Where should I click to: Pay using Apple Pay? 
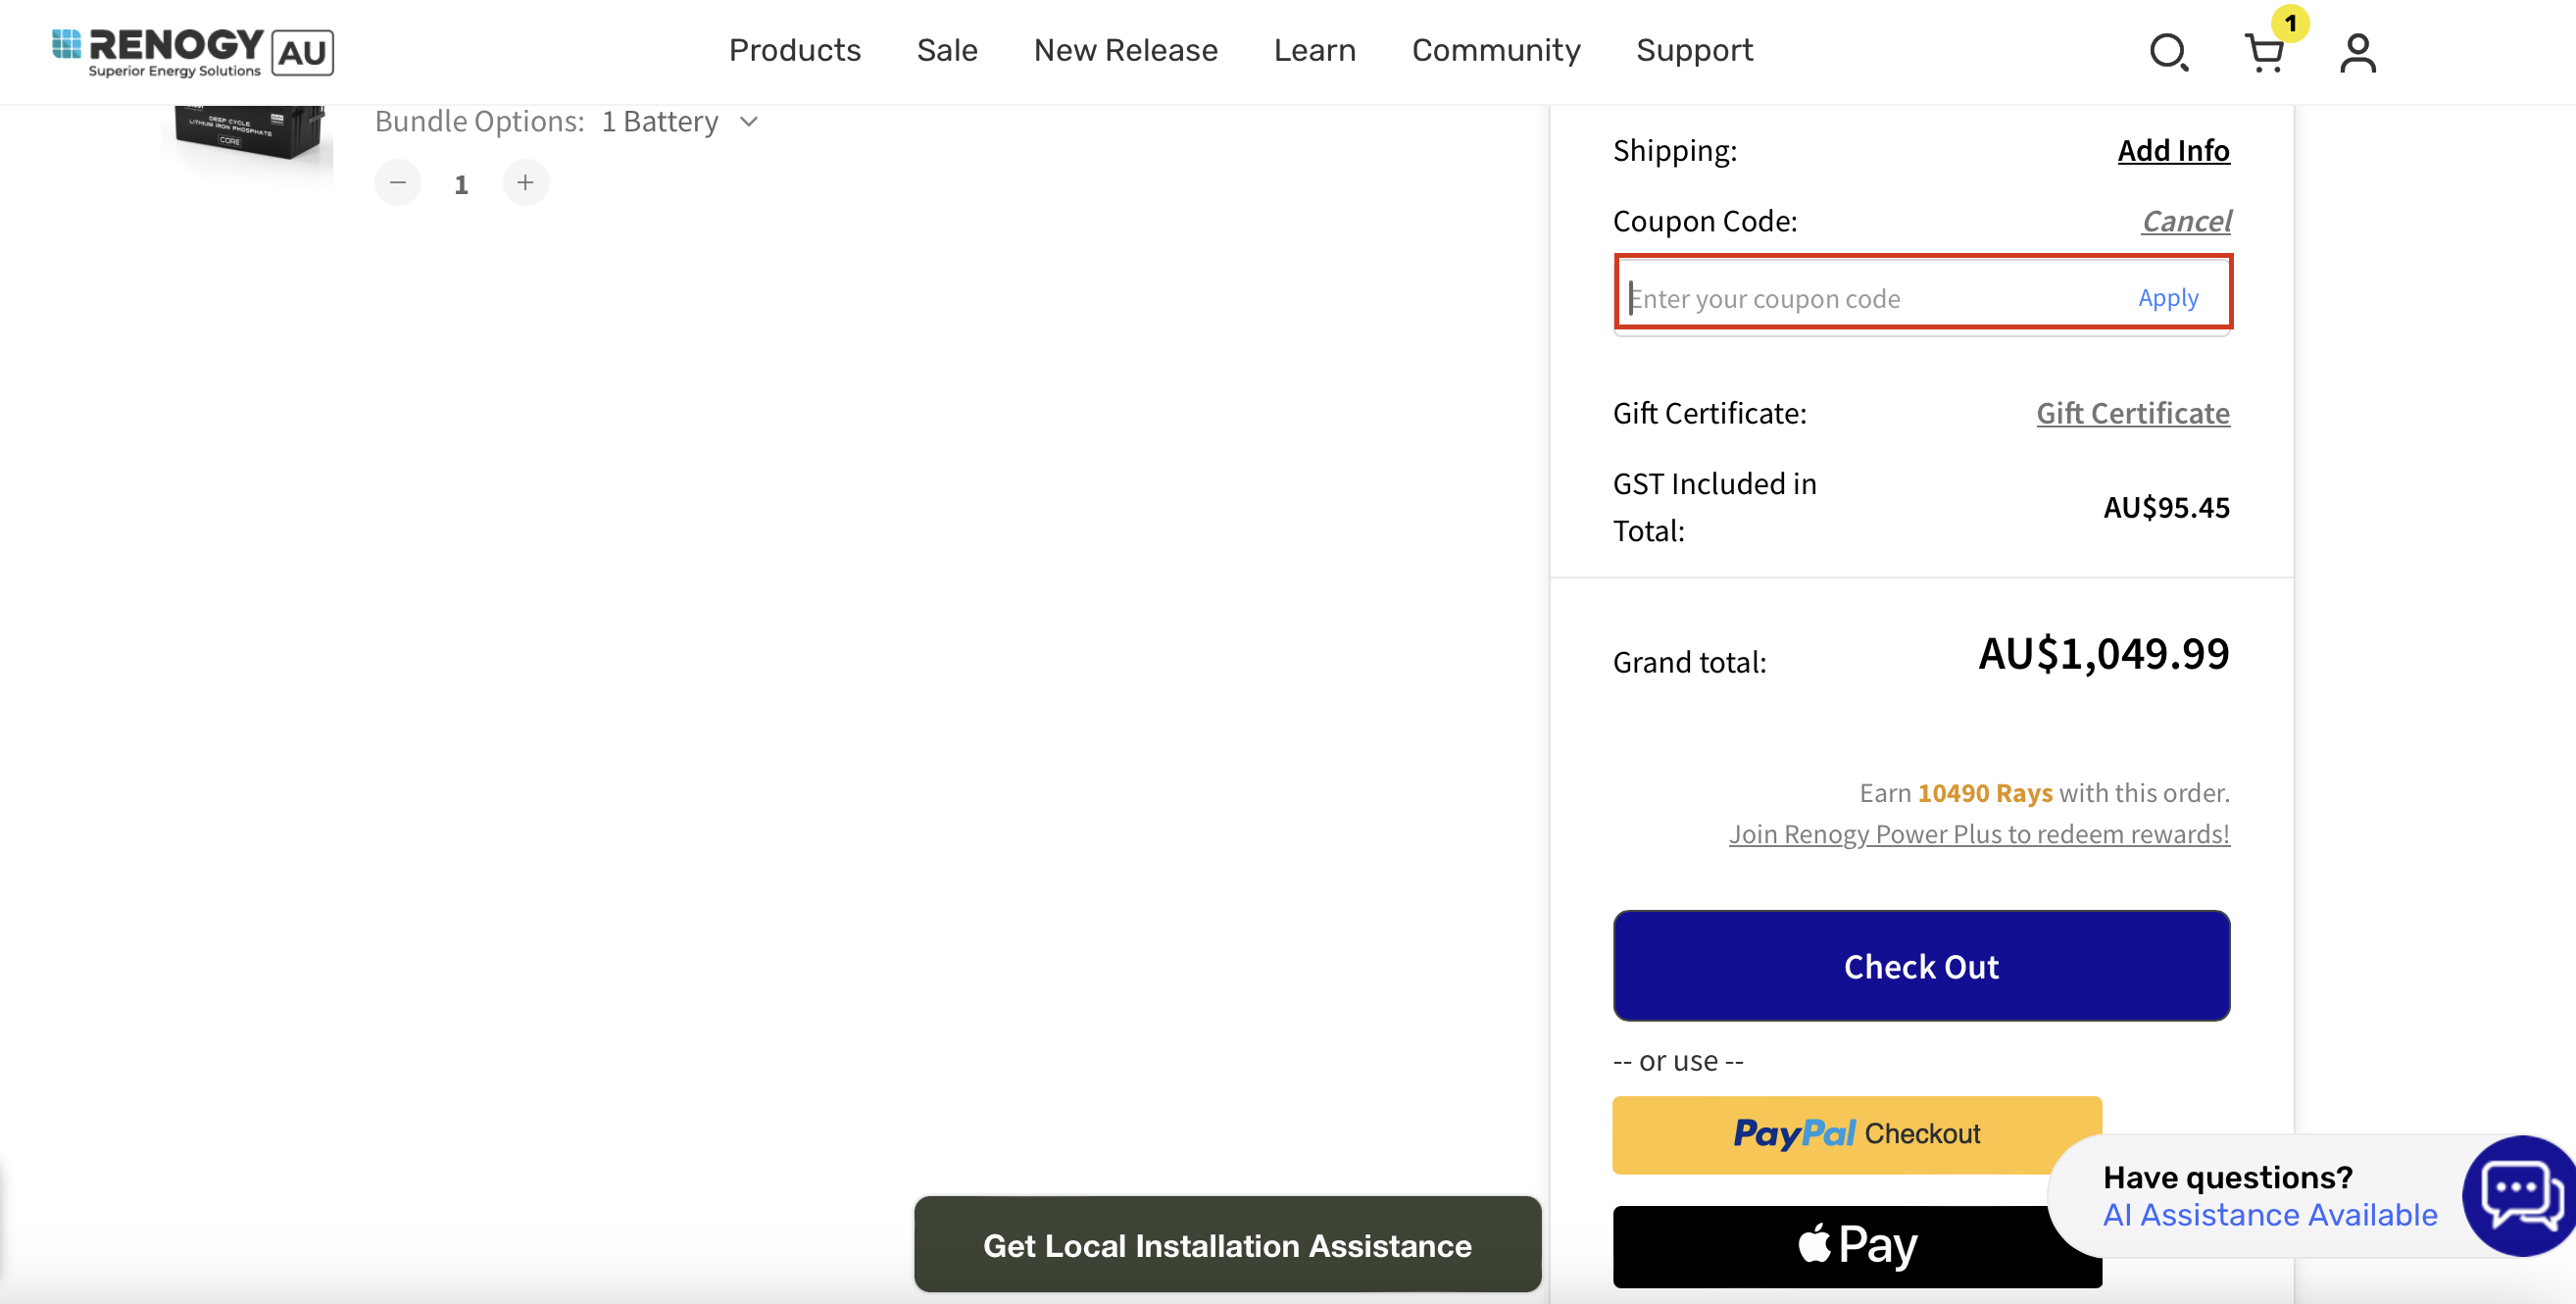1857,1245
